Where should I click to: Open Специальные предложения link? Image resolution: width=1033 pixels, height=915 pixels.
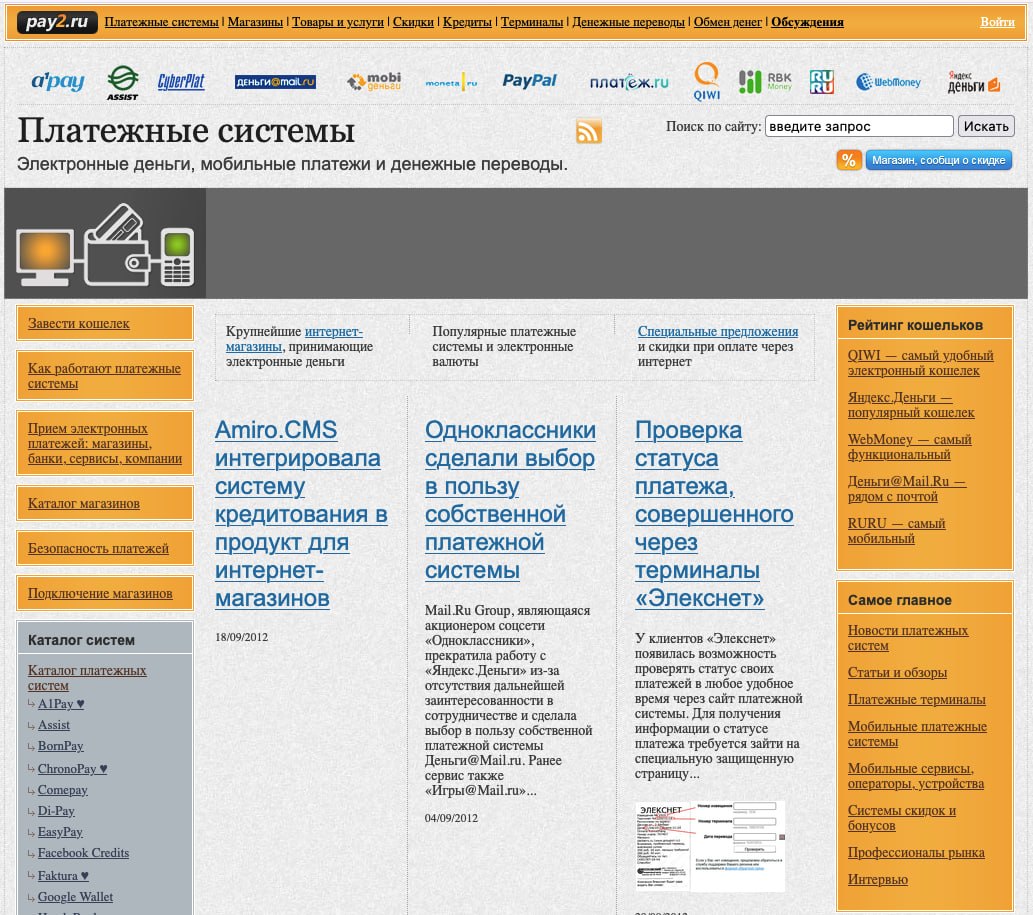(x=718, y=331)
